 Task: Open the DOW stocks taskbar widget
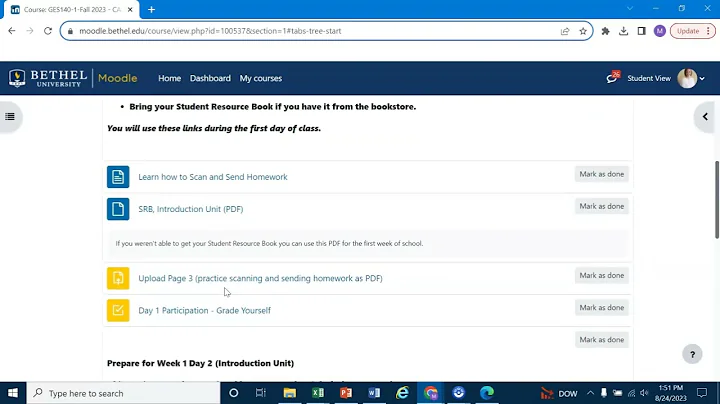pyautogui.click(x=559, y=393)
